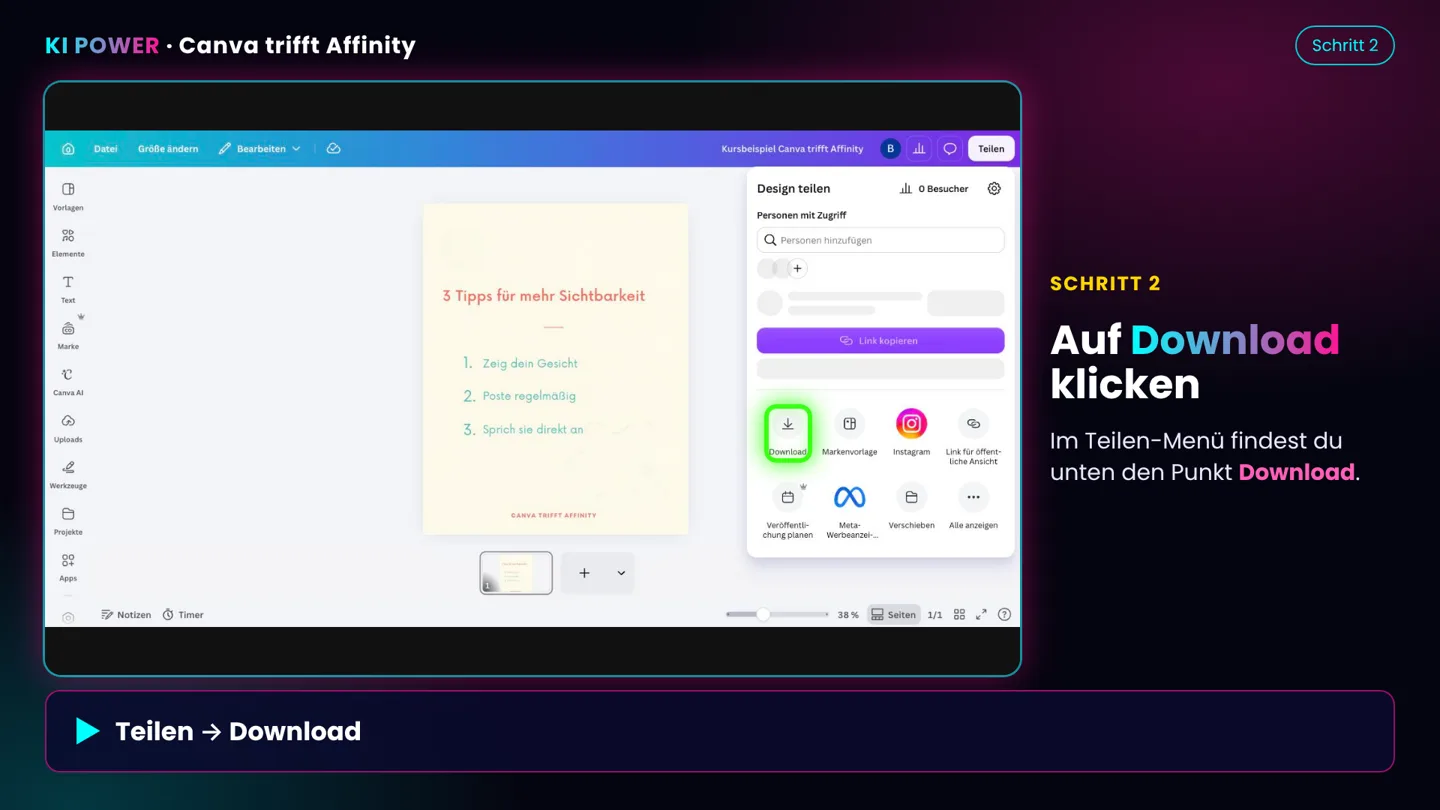Click the 0 Besucher visitor count

[934, 188]
